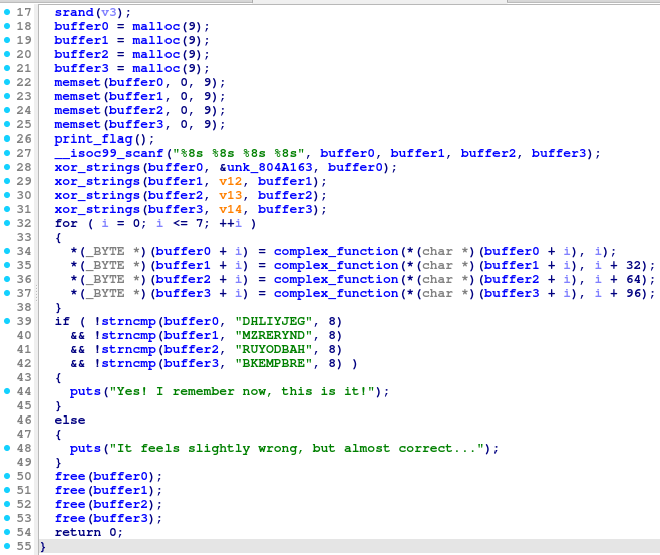
Task: Click buffer3 assignment on line 21
Action: 81,68
